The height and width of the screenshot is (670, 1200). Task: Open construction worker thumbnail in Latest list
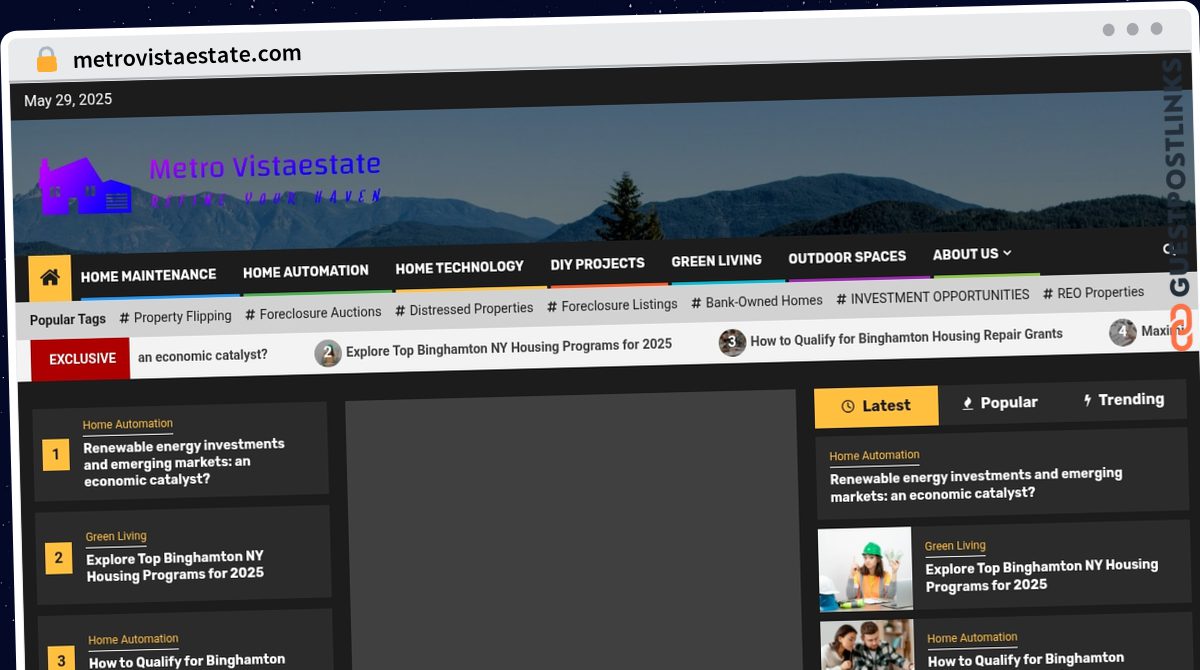click(865, 568)
